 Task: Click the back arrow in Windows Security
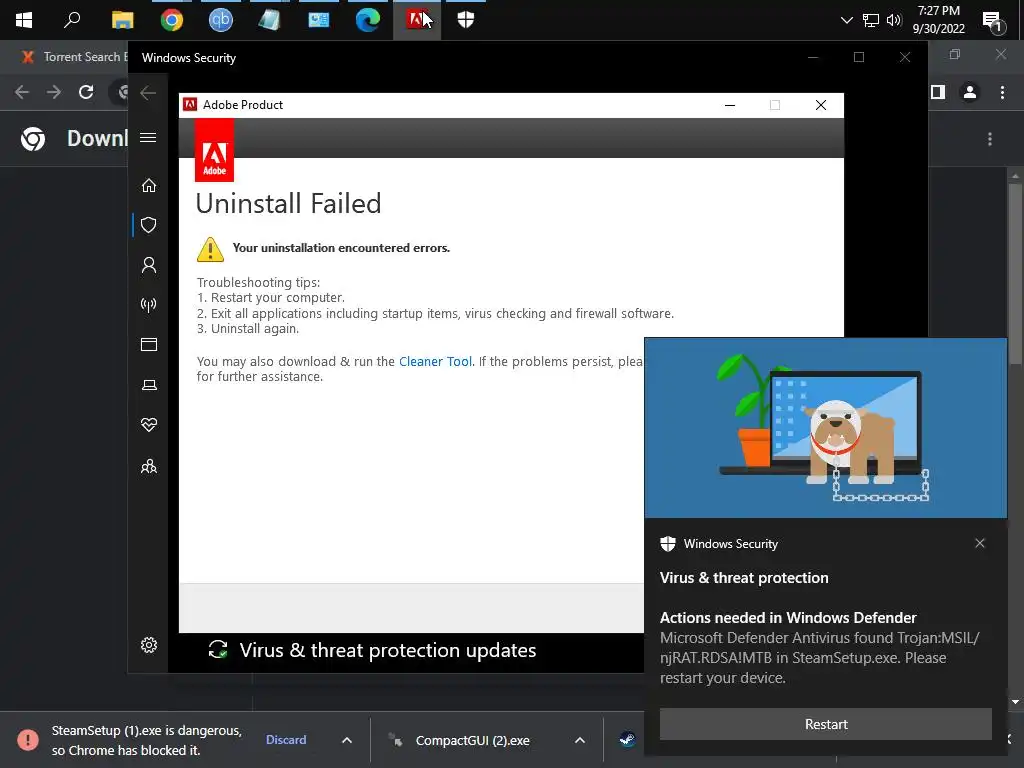[x=148, y=93]
